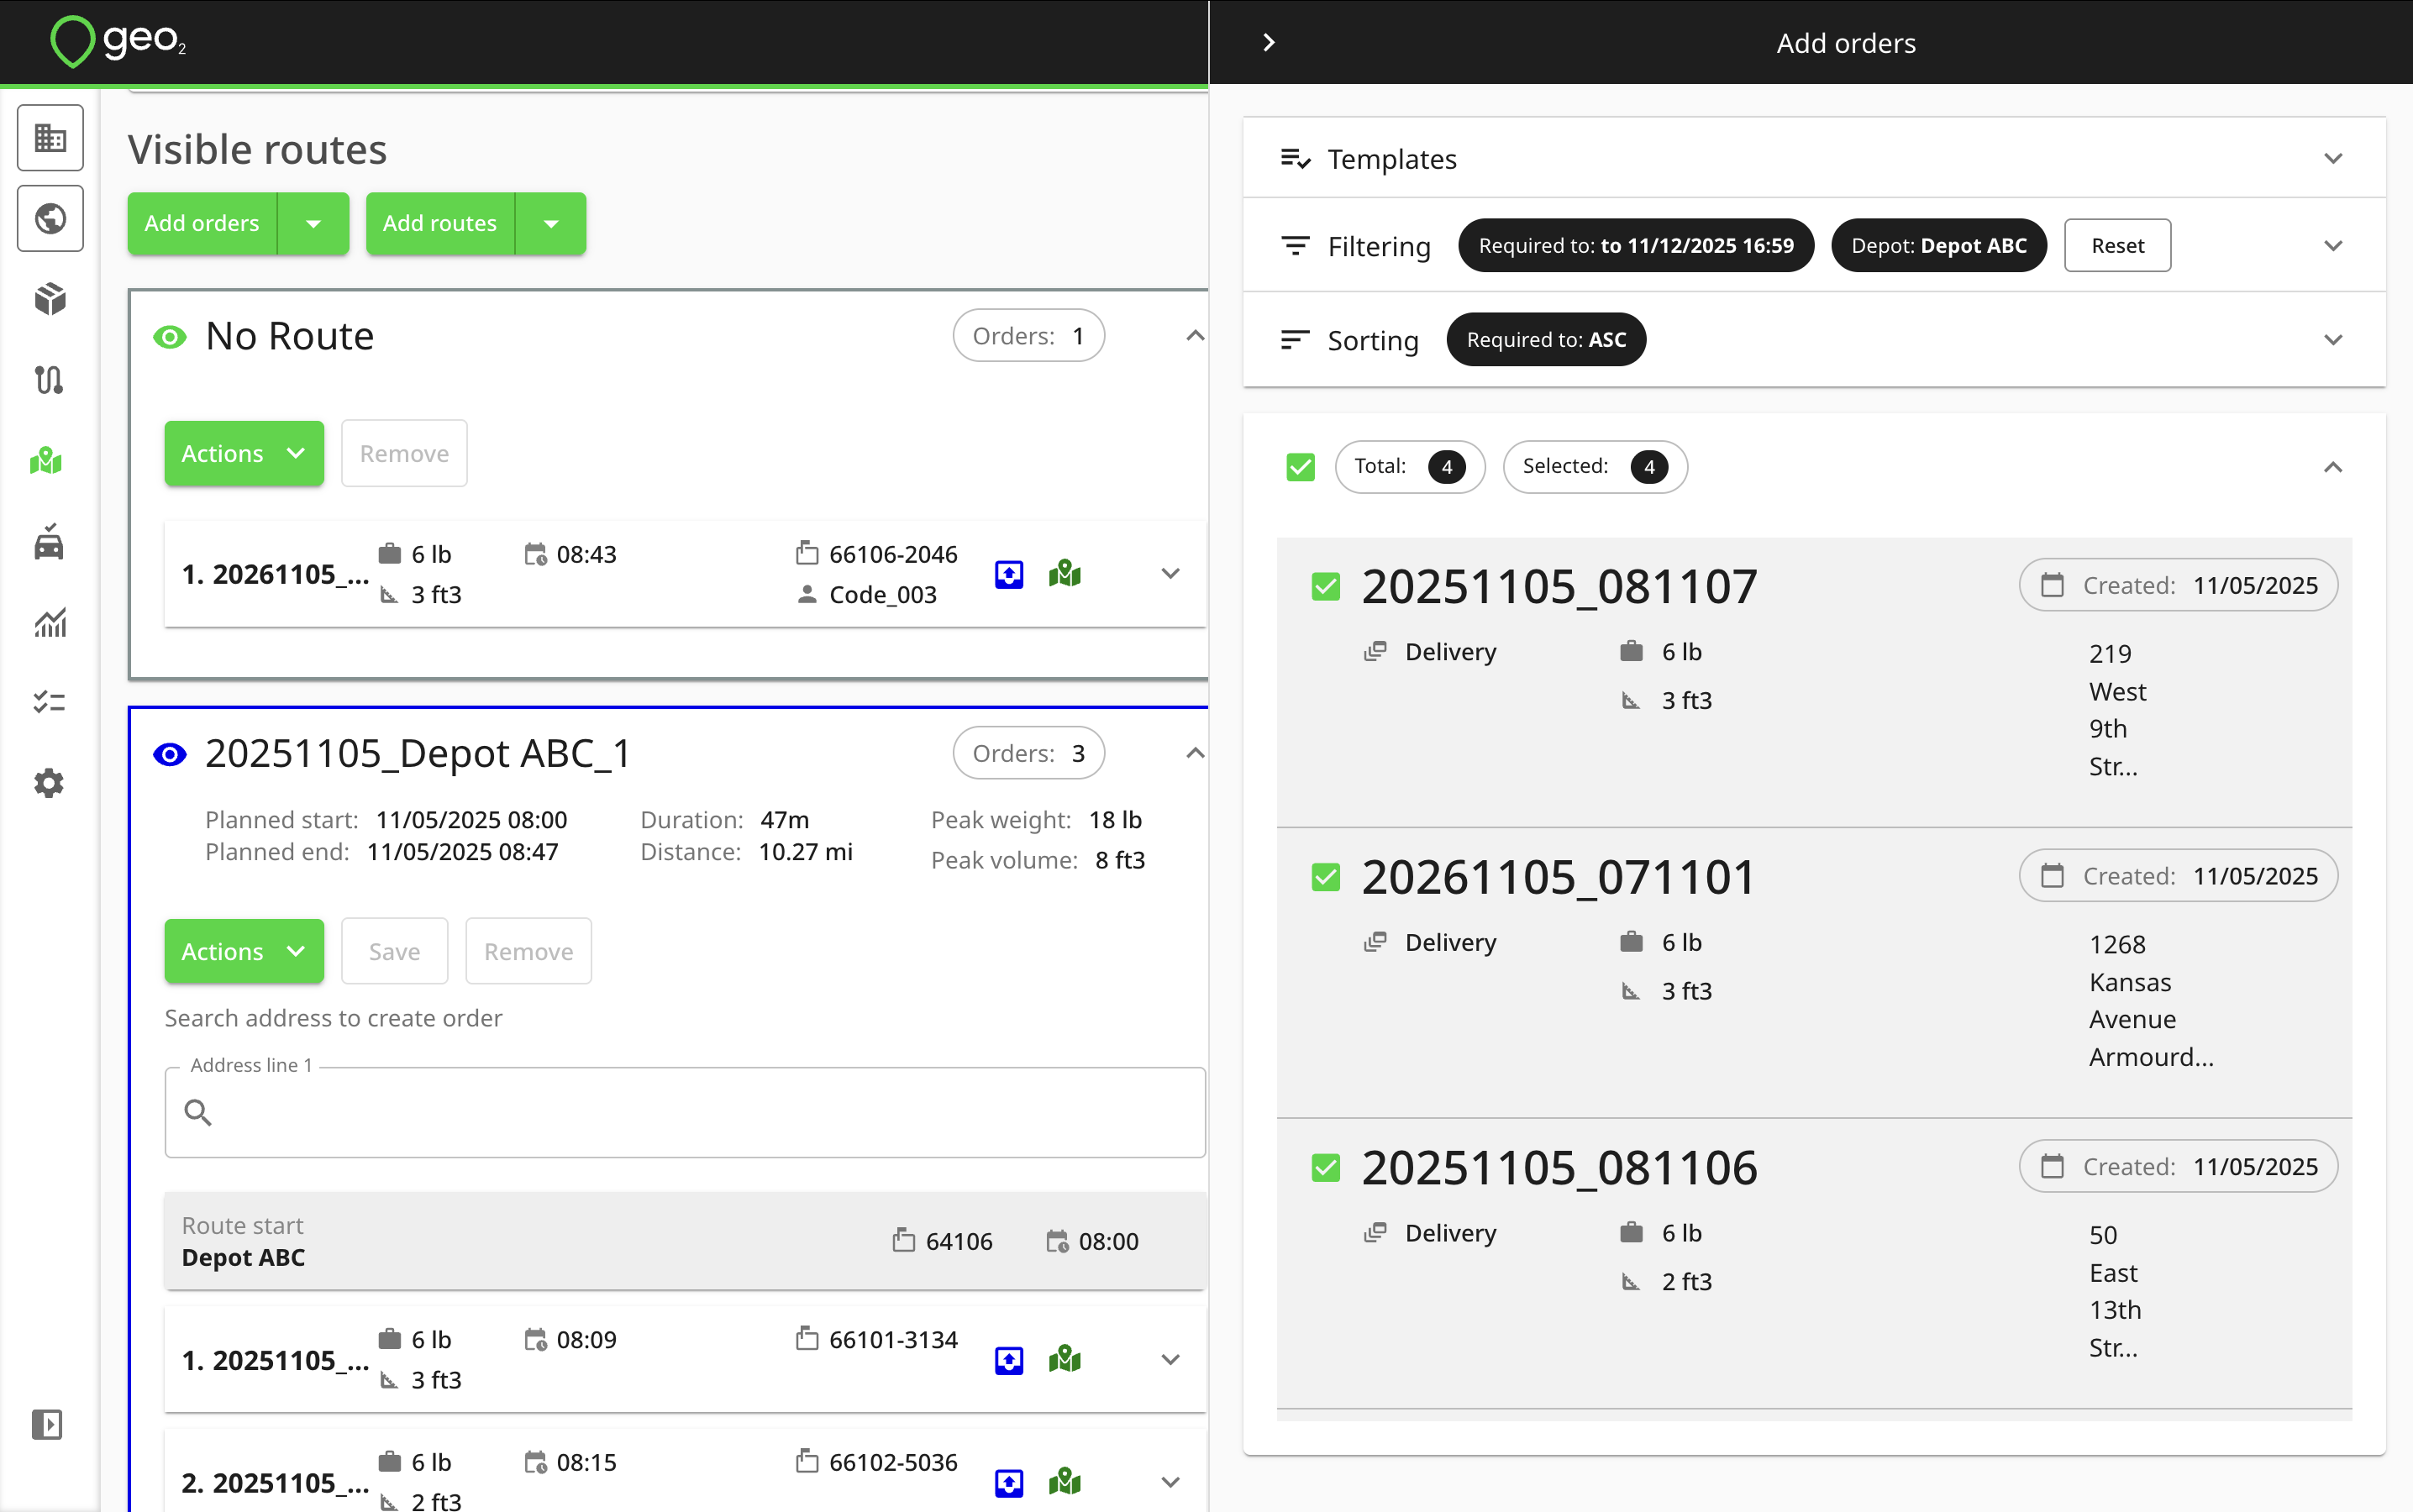Click calendar icon on order 20251105_081106 Created chip

pos(2052,1166)
